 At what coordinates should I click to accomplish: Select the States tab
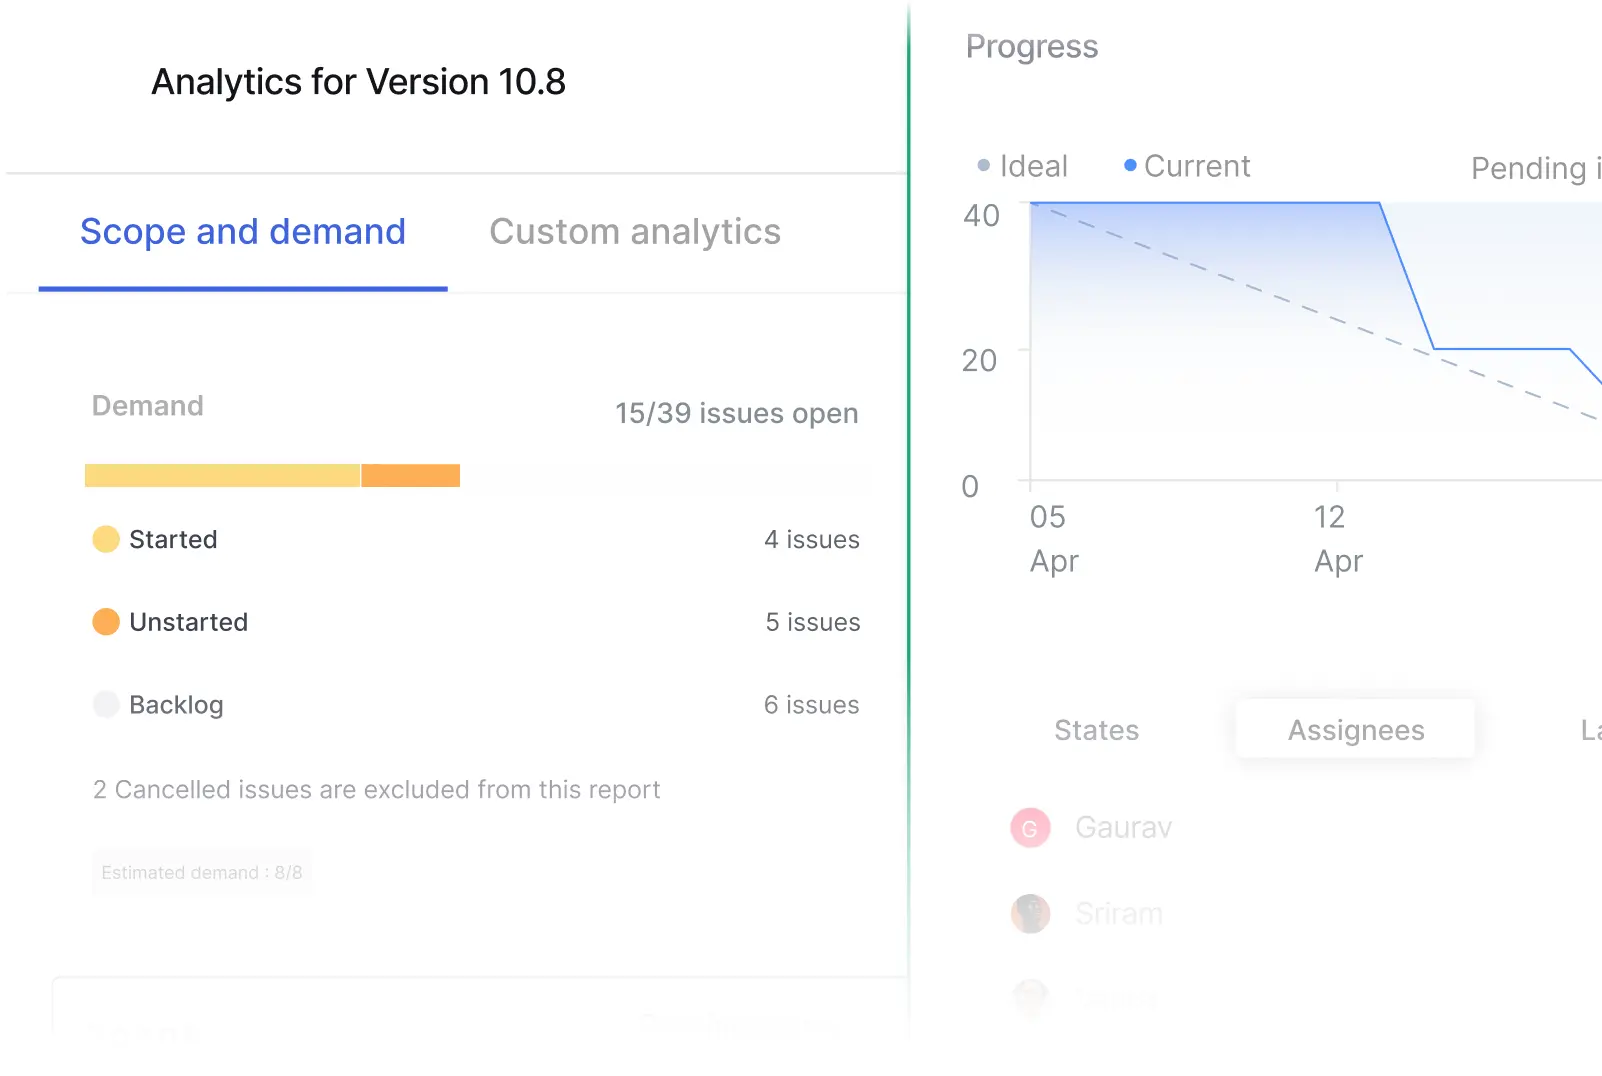point(1096,730)
